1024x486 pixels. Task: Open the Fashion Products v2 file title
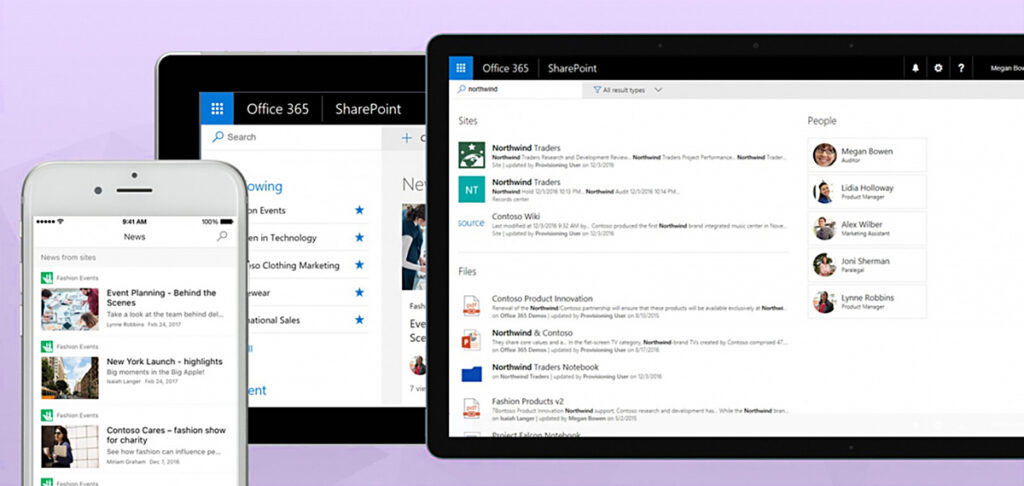click(528, 401)
